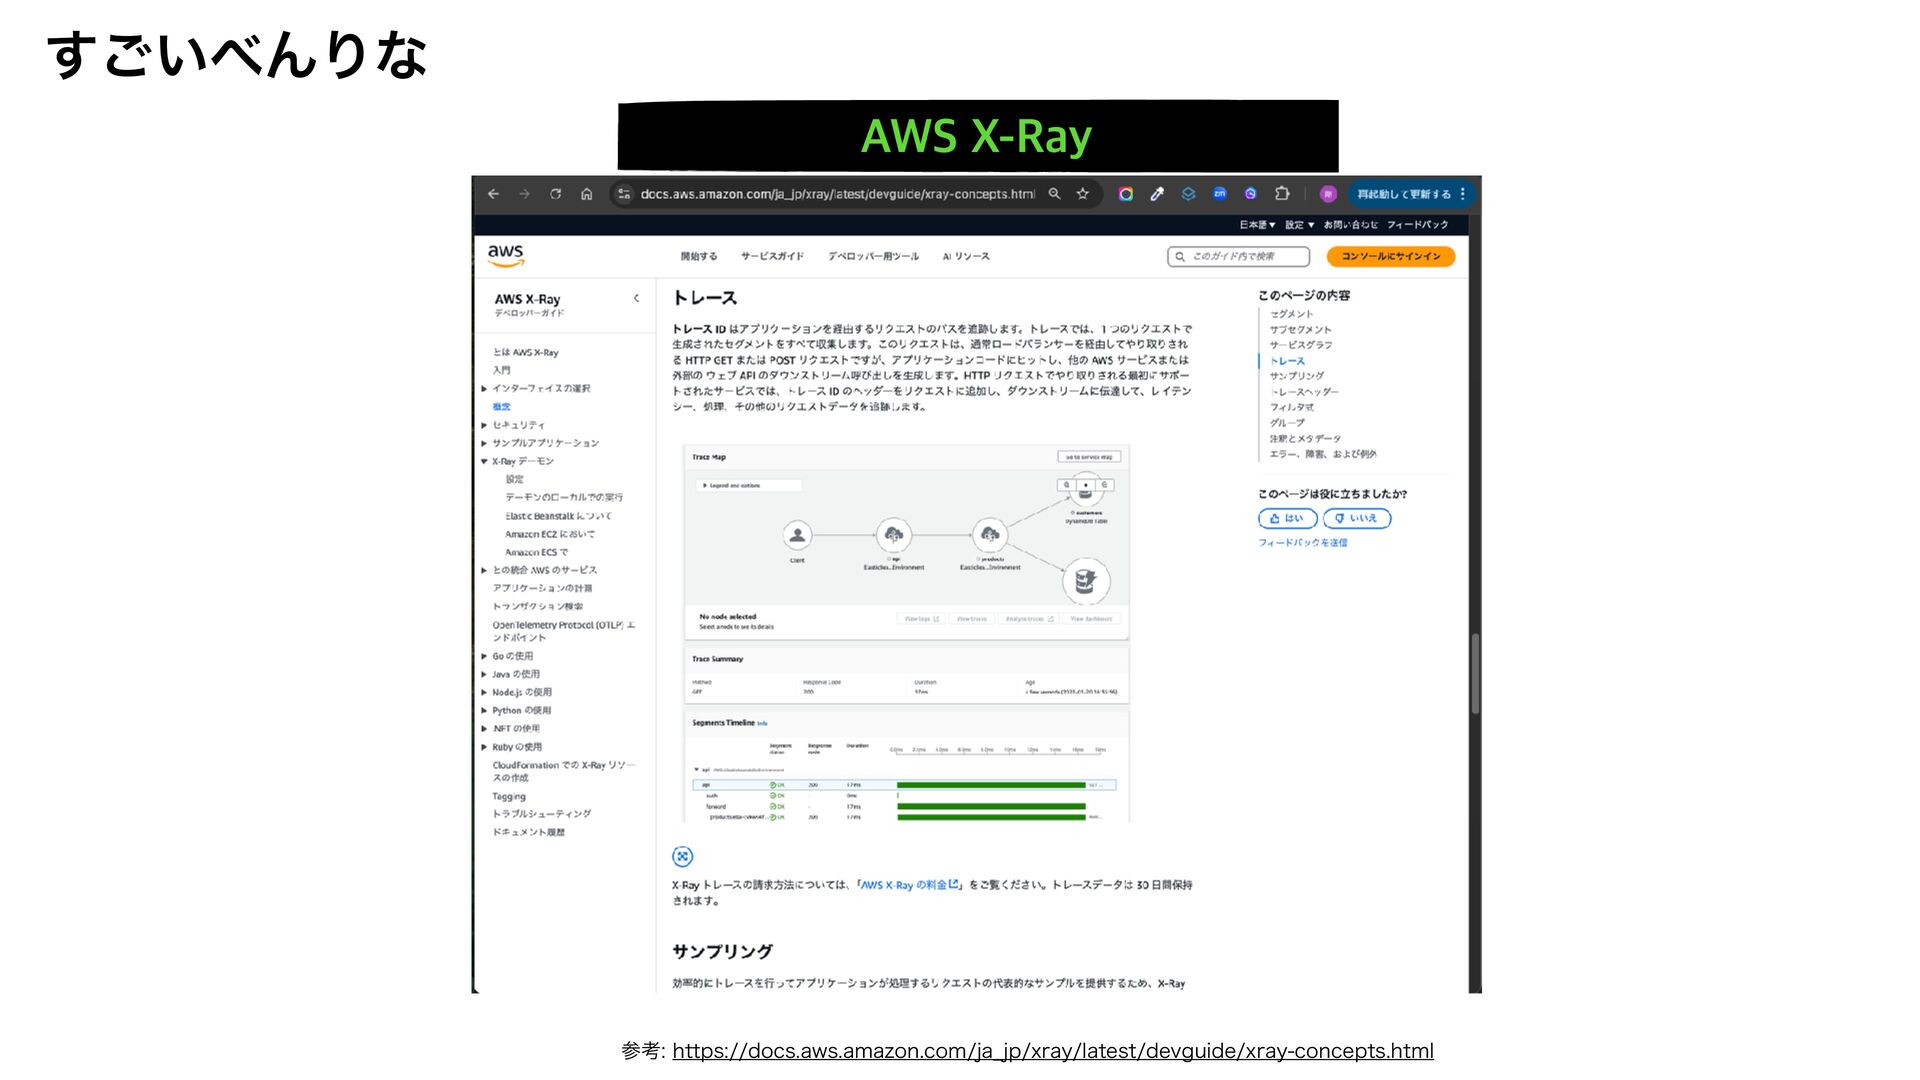1920x1080 pixels.
Task: Open AWS X-Ray の料金 link
Action: click(908, 885)
